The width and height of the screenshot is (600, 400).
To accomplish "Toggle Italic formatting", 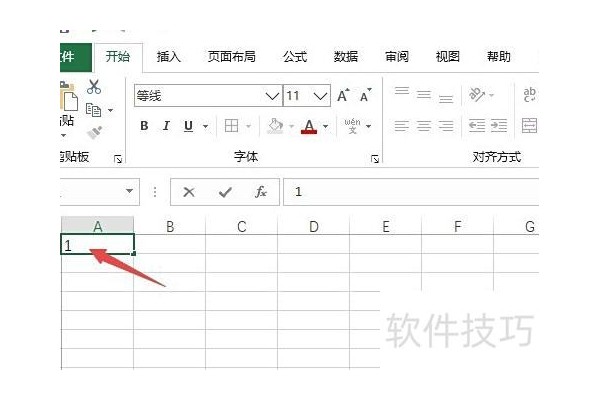I will (166, 126).
